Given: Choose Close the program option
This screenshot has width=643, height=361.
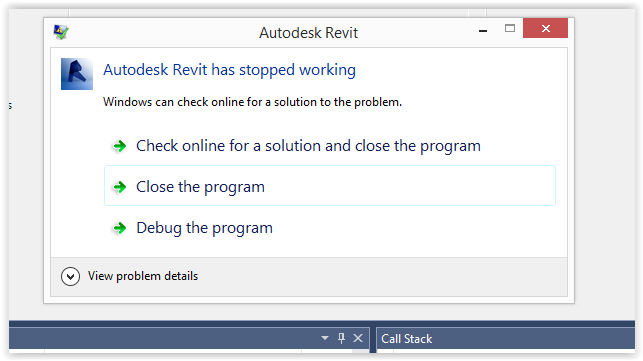Looking at the screenshot, I should (330, 186).
